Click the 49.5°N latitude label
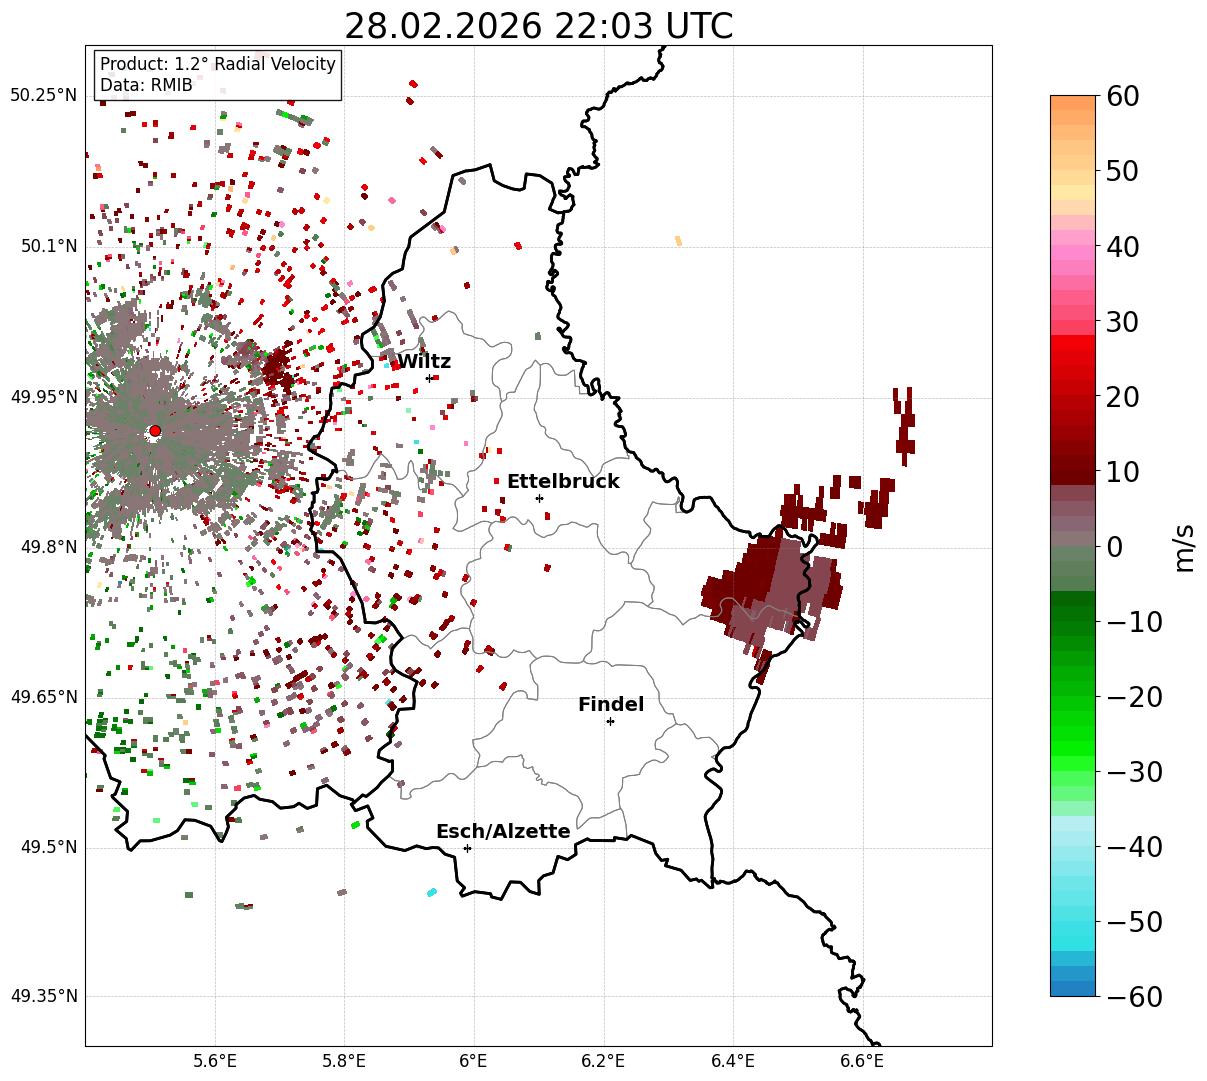The width and height of the screenshot is (1207, 1081). [x=48, y=847]
